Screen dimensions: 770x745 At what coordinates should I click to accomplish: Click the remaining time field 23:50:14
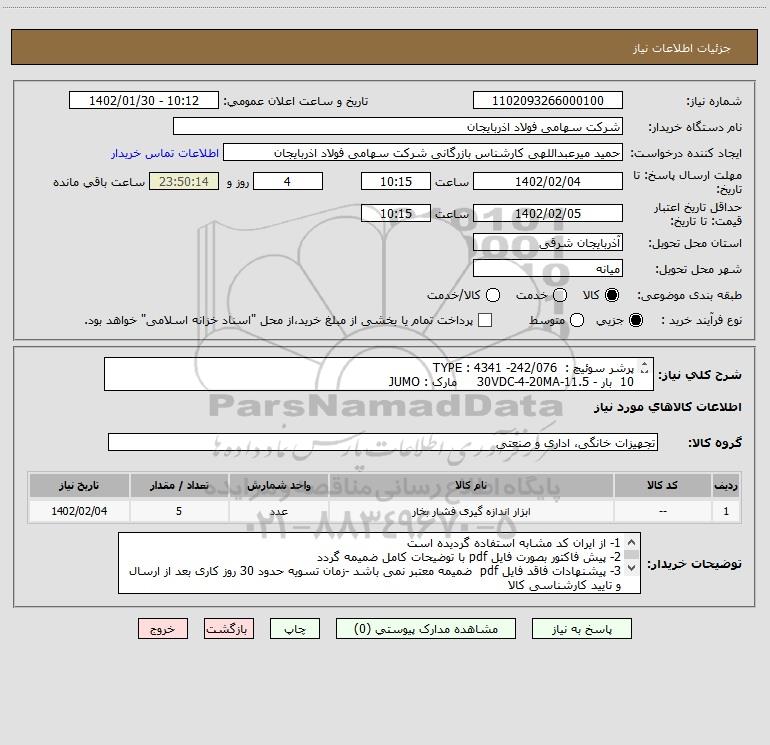(x=184, y=181)
